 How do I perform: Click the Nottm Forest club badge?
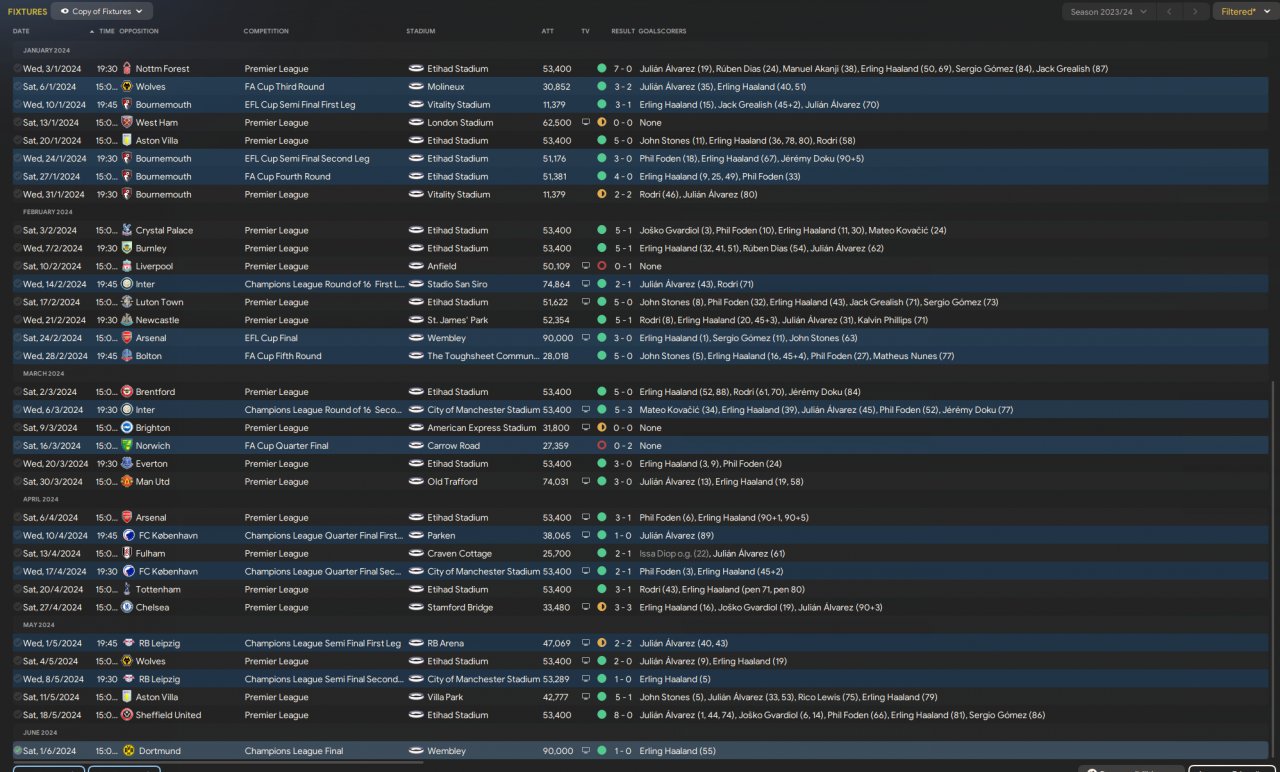[127, 69]
